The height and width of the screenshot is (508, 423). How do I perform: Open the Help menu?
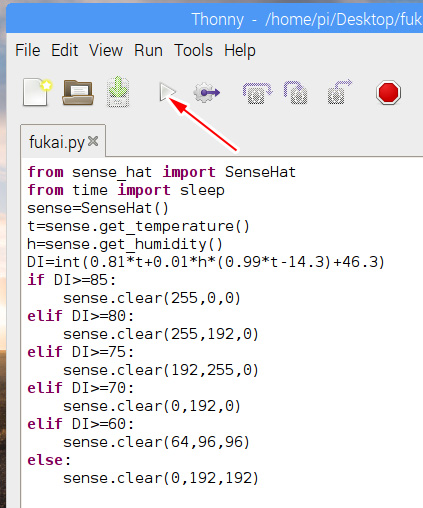coord(240,51)
